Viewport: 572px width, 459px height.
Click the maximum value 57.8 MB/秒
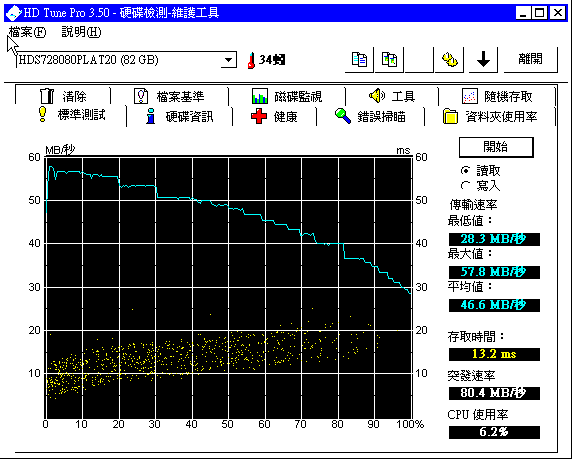click(494, 272)
